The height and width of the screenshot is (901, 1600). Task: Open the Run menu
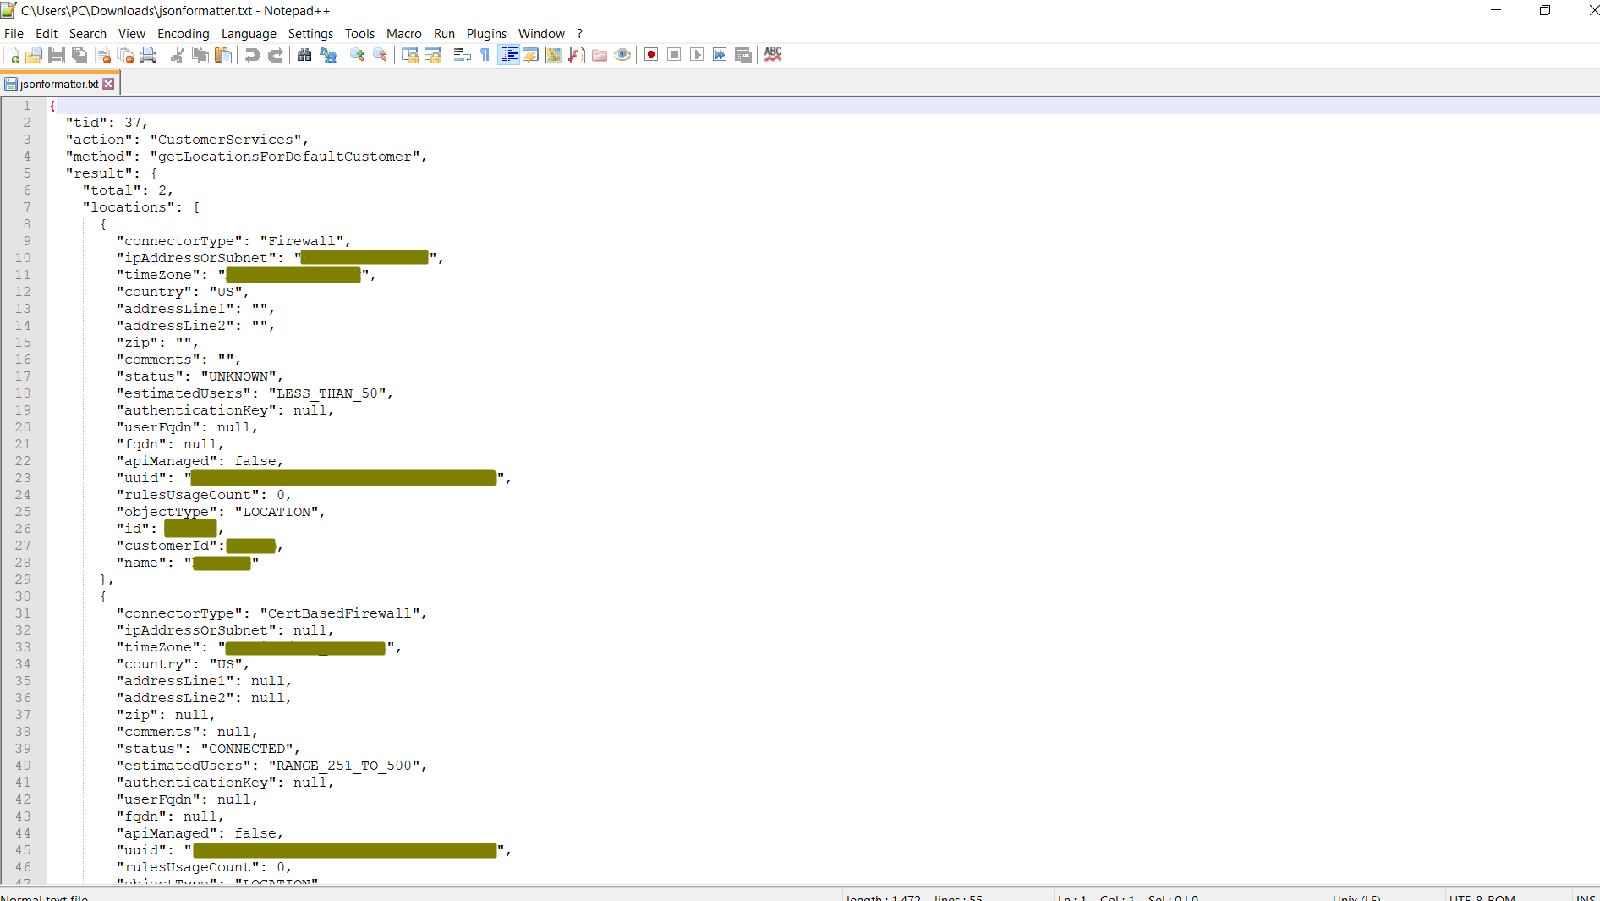[445, 34]
